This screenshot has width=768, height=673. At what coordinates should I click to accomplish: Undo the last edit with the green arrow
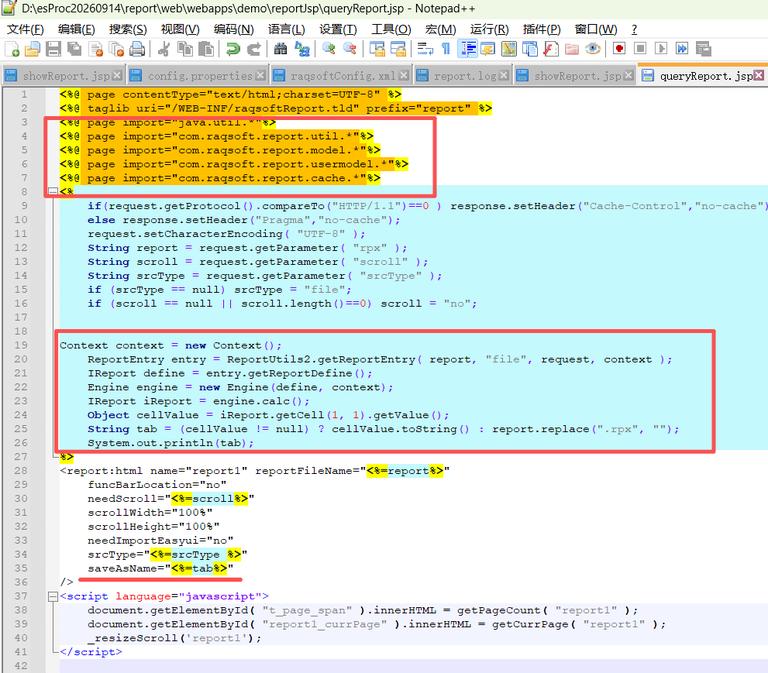tap(233, 49)
